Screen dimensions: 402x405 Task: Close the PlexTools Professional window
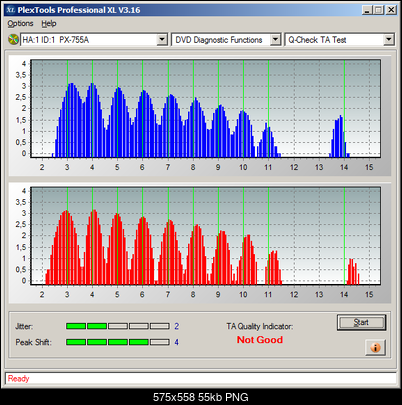pyautogui.click(x=391, y=10)
